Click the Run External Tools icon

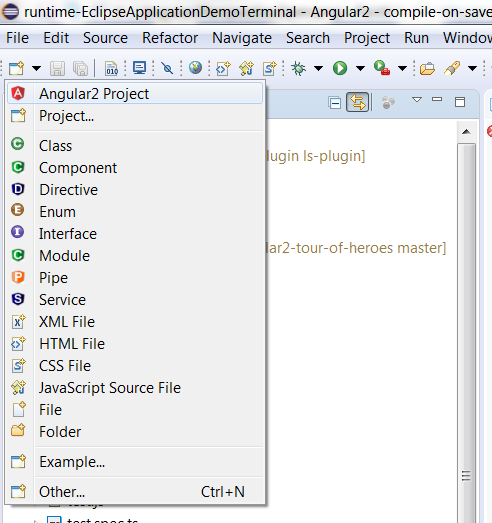tap(382, 68)
